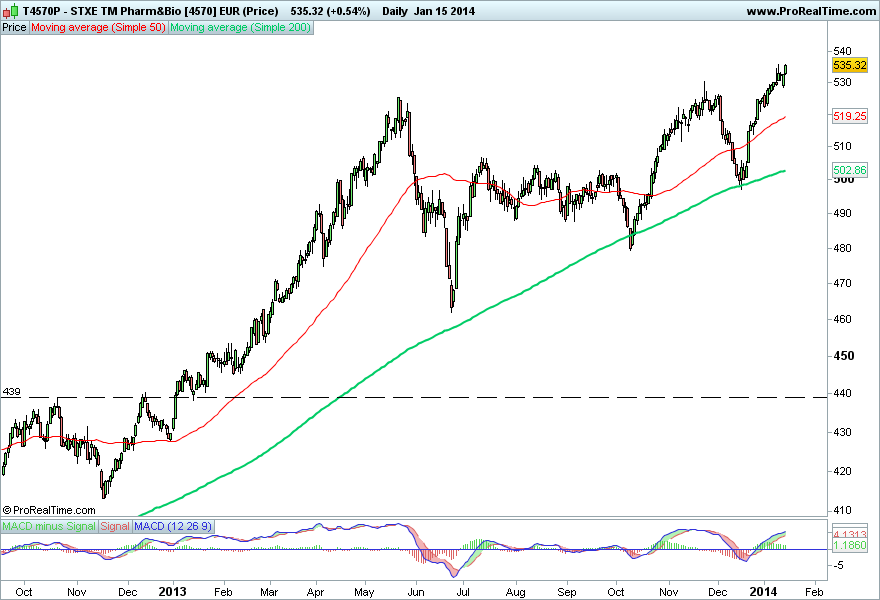The image size is (880, 600).
Task: Click the Jan 15 2014 date in the header
Action: (444, 11)
